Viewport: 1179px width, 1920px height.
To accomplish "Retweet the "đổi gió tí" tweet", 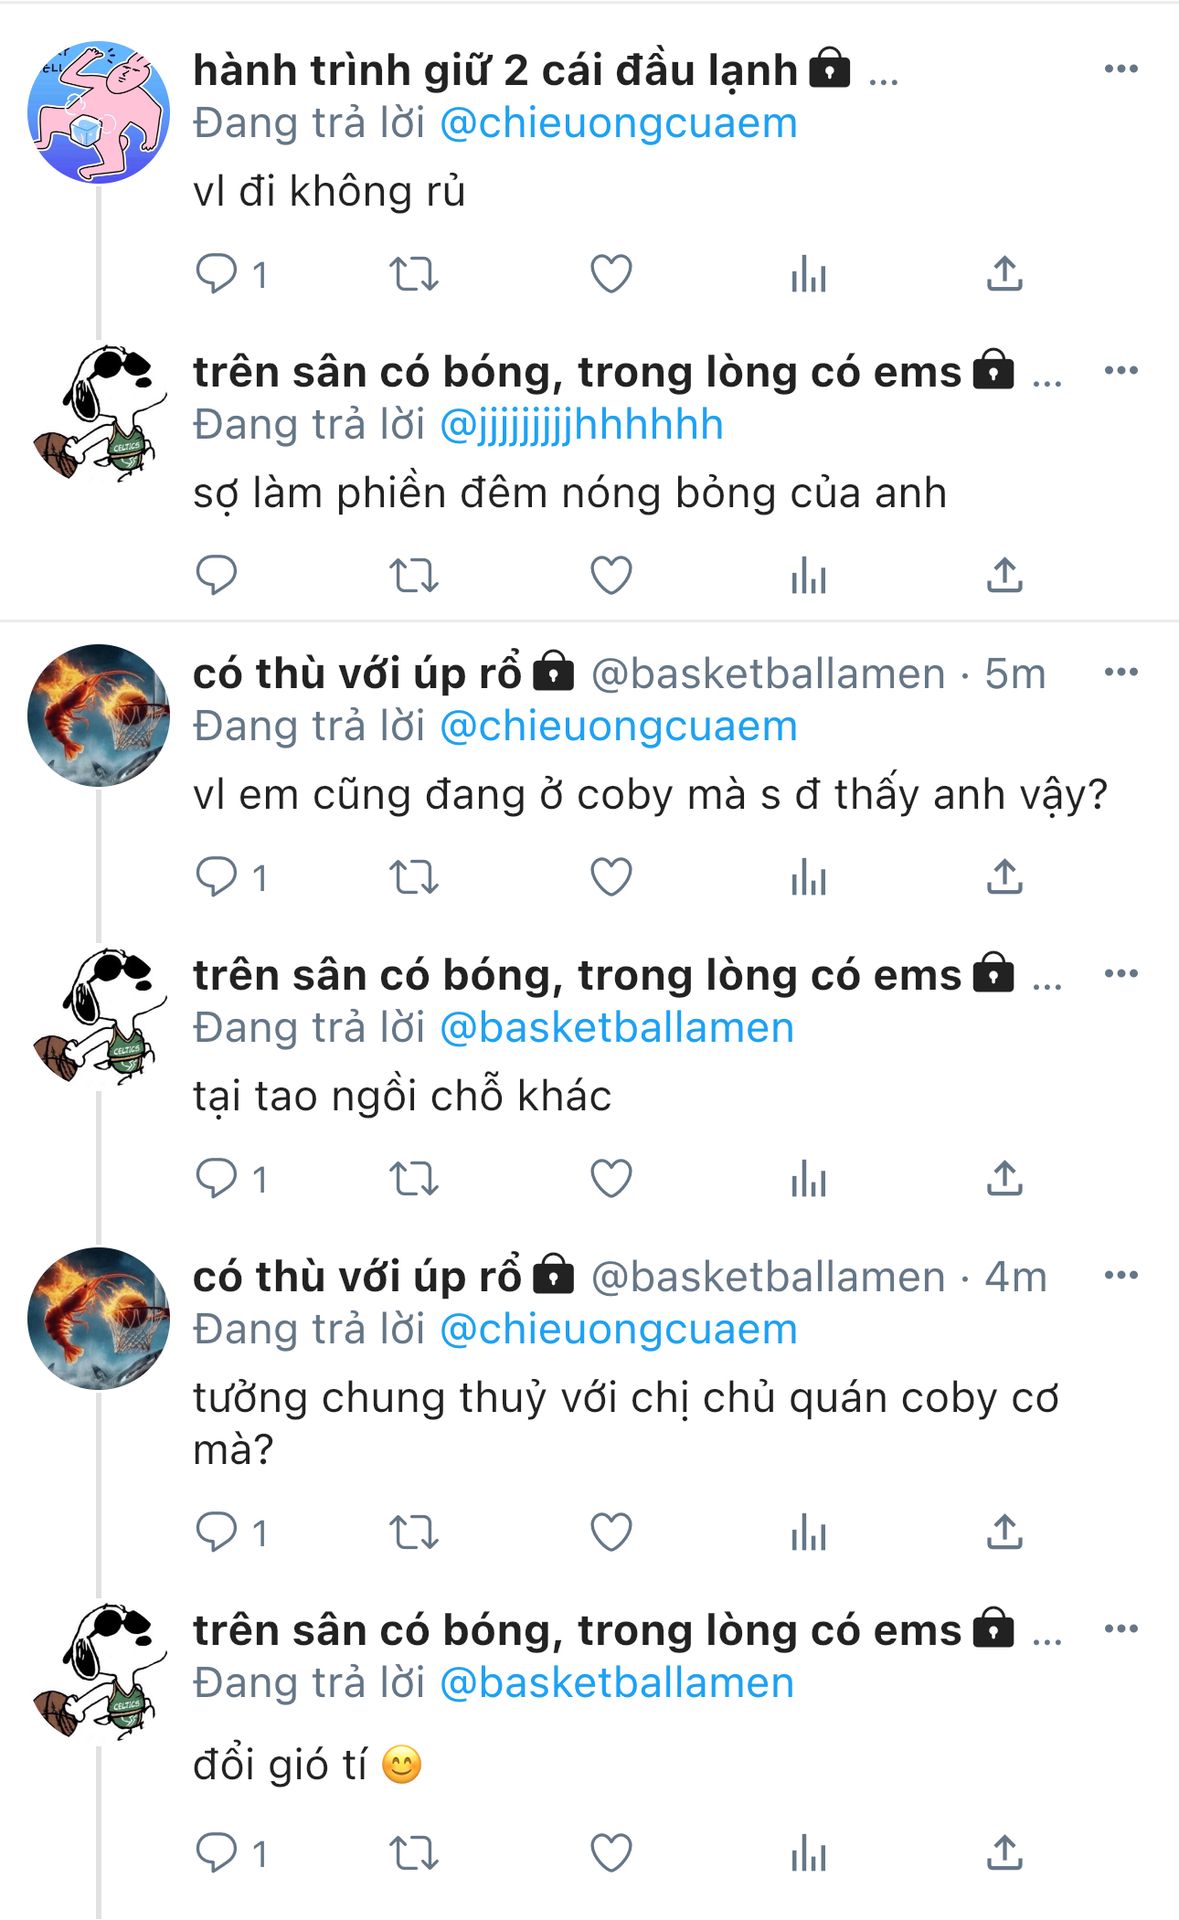I will pyautogui.click(x=413, y=1854).
